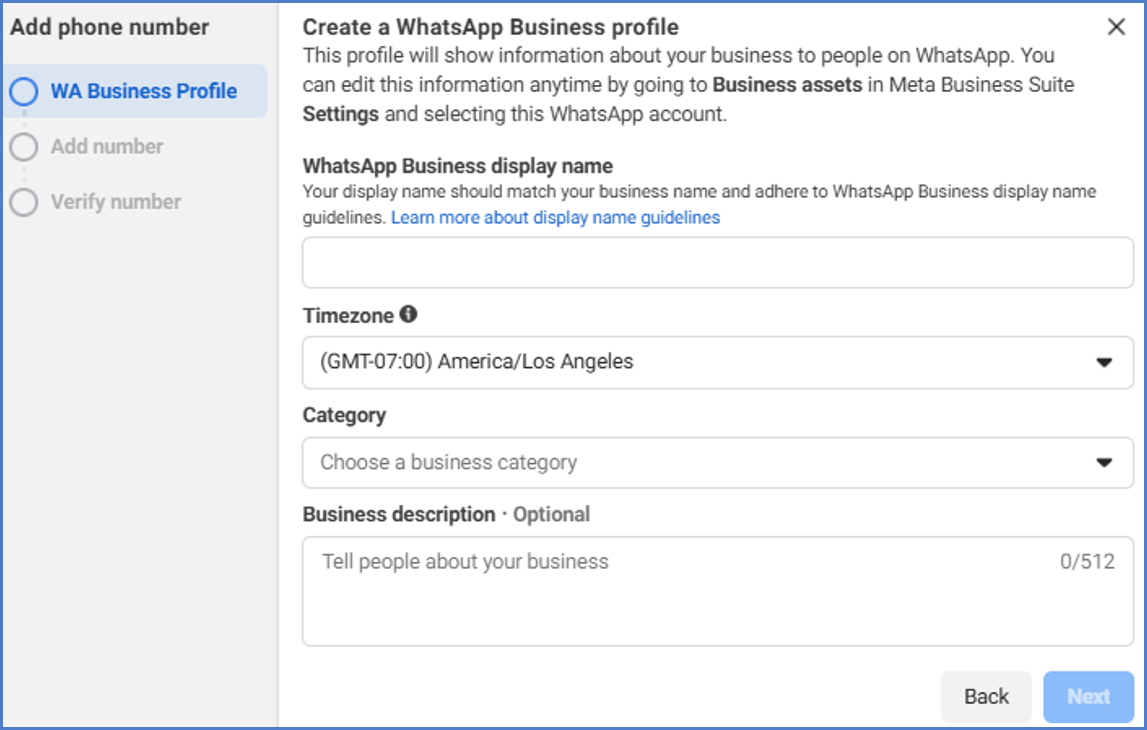
Task: Click the Timezone info icon
Action: pos(408,314)
